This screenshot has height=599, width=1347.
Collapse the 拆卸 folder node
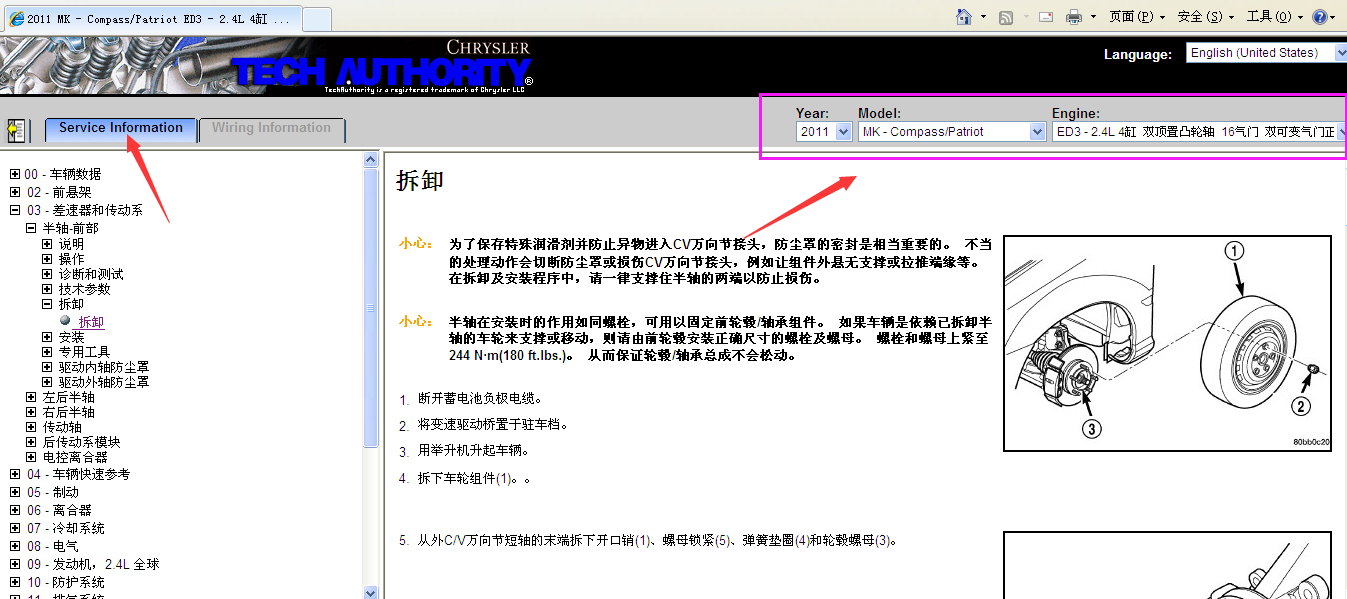[x=47, y=304]
